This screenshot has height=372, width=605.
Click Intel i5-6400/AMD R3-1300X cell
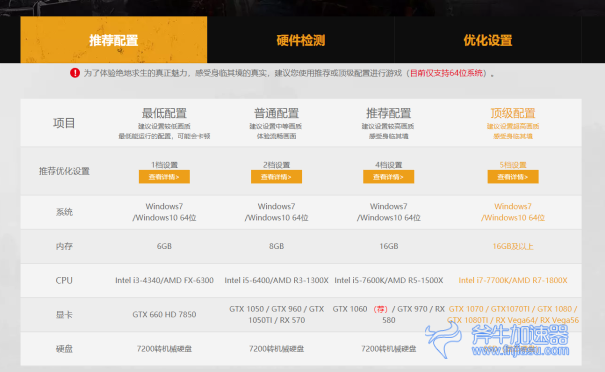pos(276,281)
